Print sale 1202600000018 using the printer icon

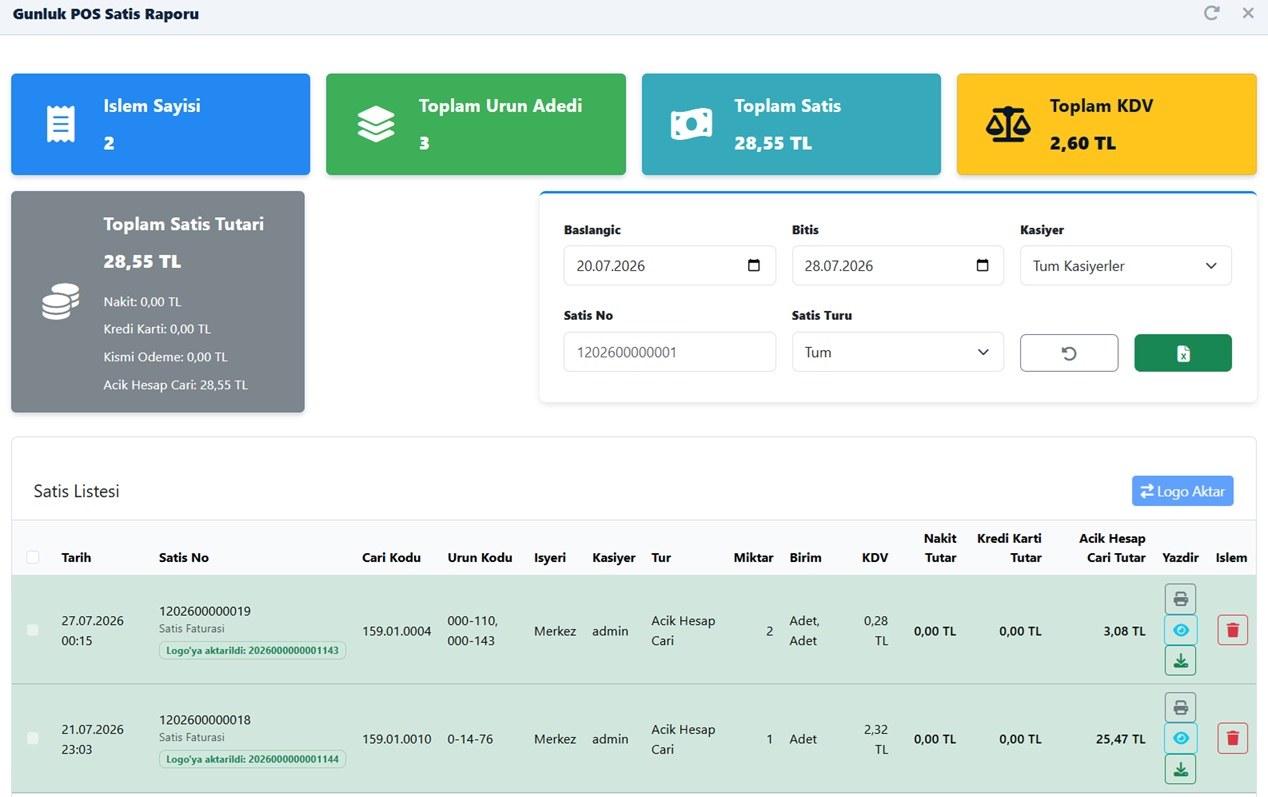1180,708
